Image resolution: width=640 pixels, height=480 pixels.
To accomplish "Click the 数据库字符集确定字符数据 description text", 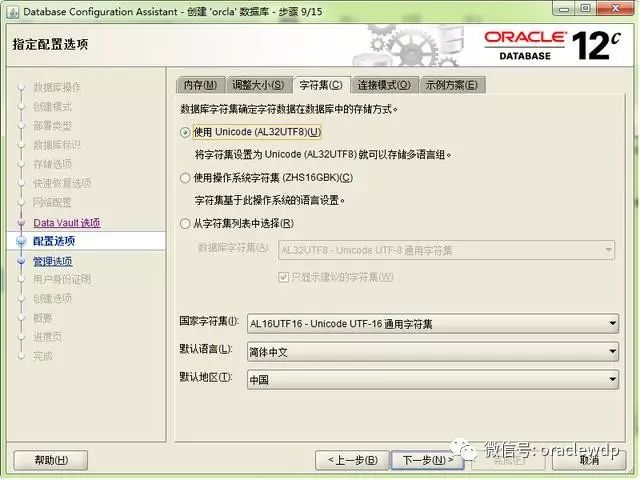I will tap(289, 109).
